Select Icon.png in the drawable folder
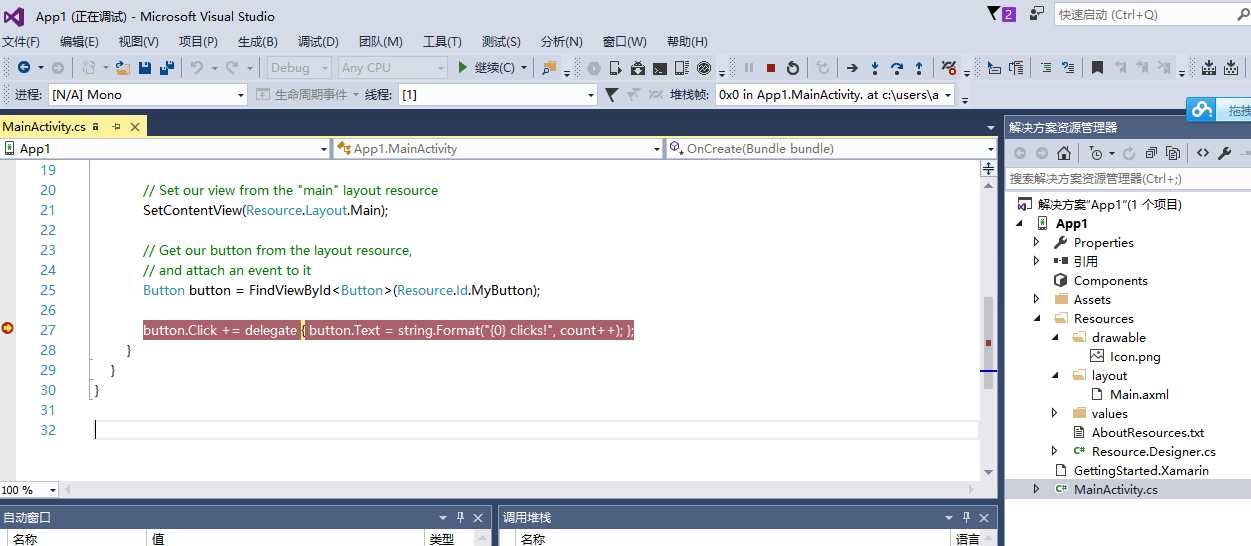The height and width of the screenshot is (546, 1251). (x=1135, y=356)
